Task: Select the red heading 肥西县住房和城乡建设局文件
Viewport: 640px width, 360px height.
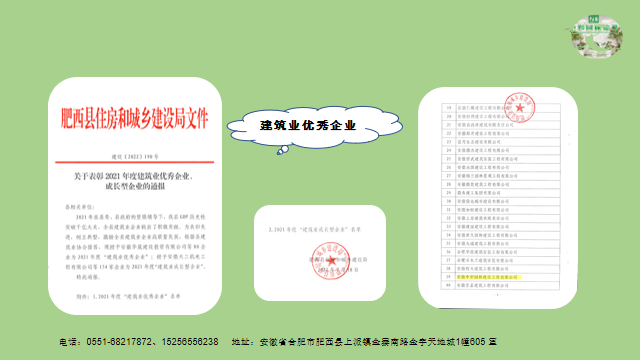Action: coord(135,118)
